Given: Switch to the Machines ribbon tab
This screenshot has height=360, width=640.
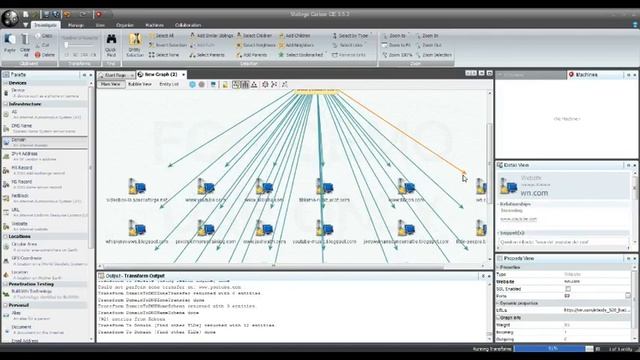Looking at the screenshot, I should (154, 25).
